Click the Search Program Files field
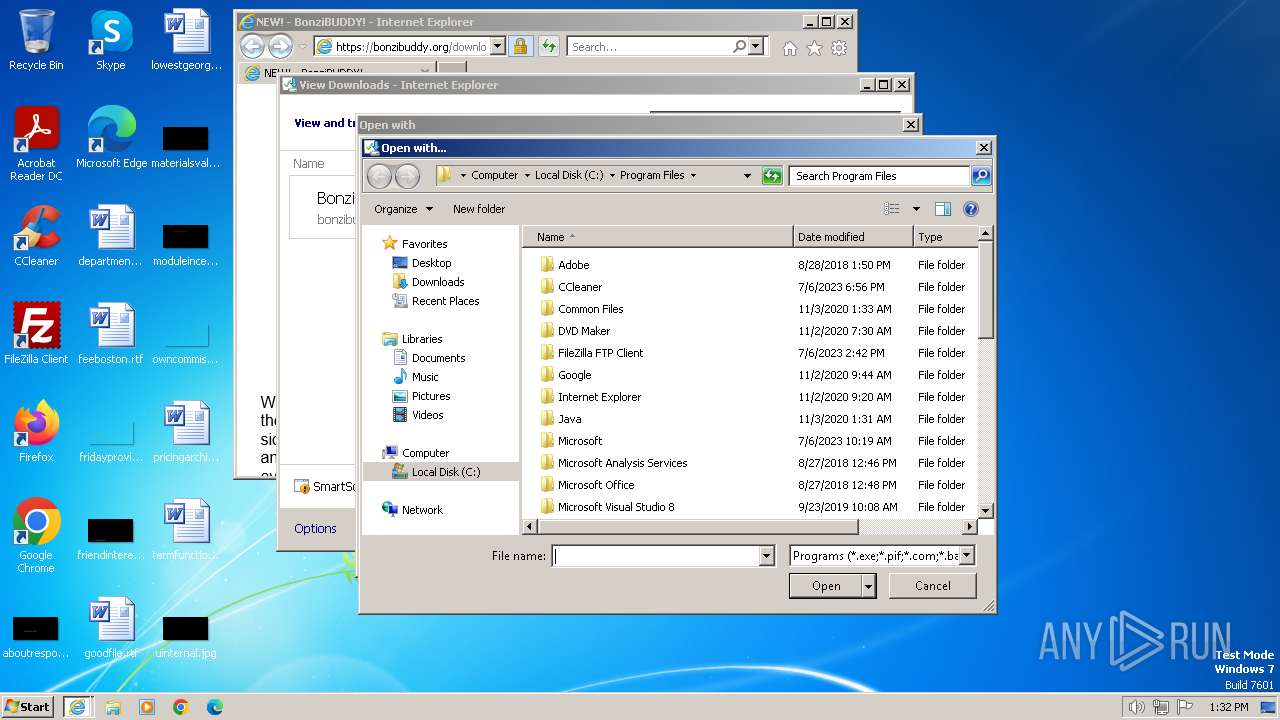The image size is (1280, 720). (x=879, y=176)
